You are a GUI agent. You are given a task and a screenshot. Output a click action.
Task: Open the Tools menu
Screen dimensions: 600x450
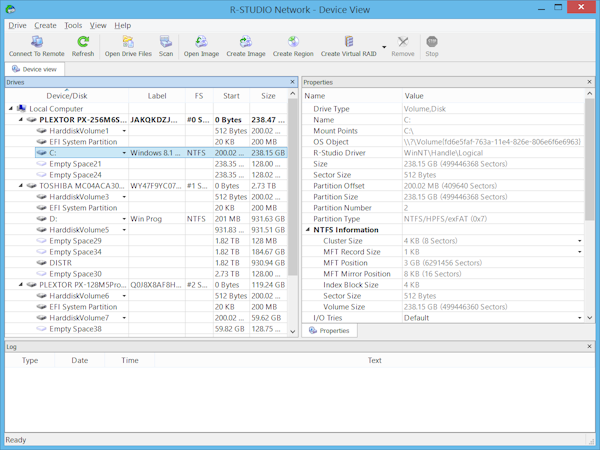tap(73, 24)
